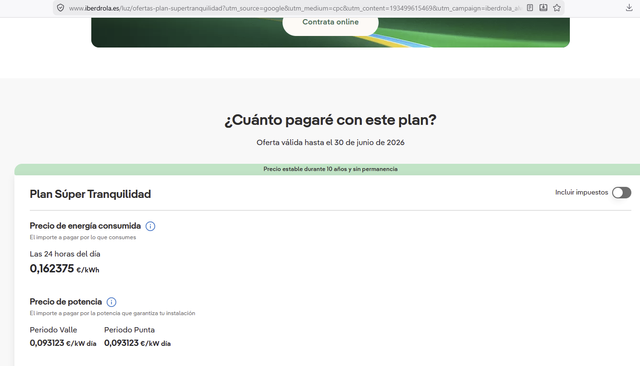Click the Incluir impuestos label text
The image size is (640, 366).
pos(581,192)
